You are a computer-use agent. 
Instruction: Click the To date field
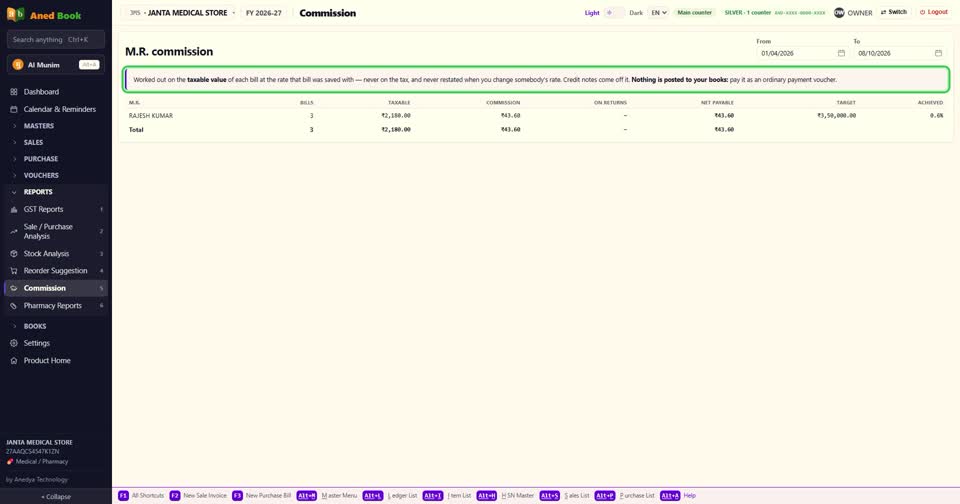(900, 53)
